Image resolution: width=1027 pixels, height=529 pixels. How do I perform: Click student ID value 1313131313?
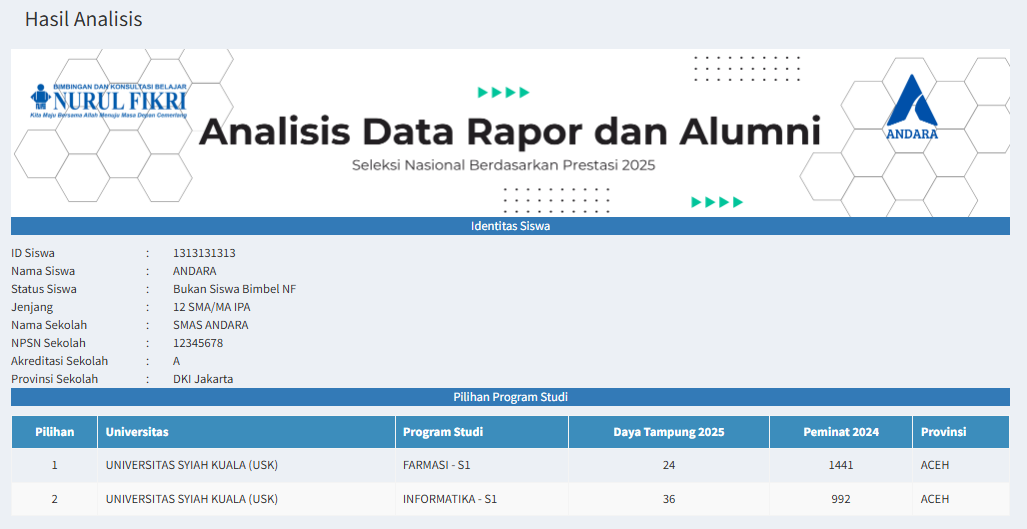tap(204, 253)
